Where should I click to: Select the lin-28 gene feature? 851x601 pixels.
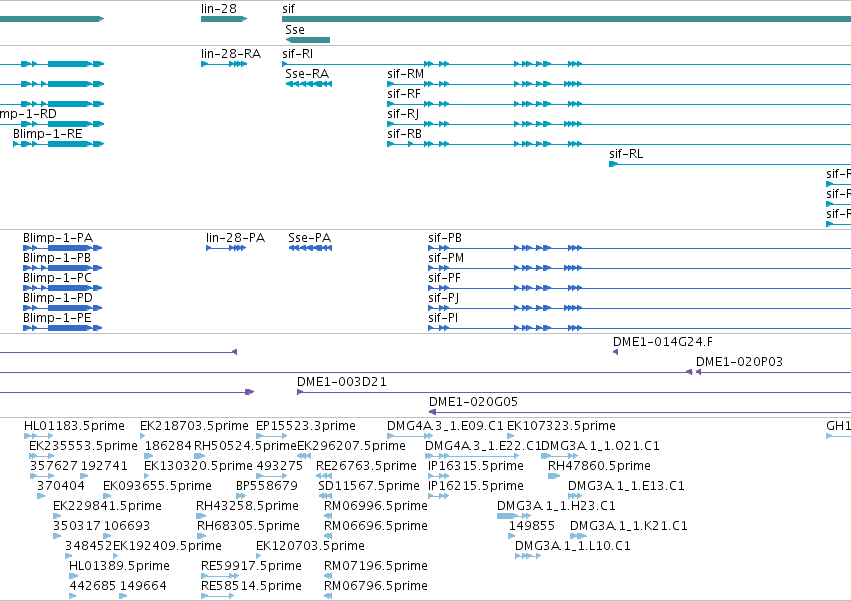pyautogui.click(x=224, y=19)
